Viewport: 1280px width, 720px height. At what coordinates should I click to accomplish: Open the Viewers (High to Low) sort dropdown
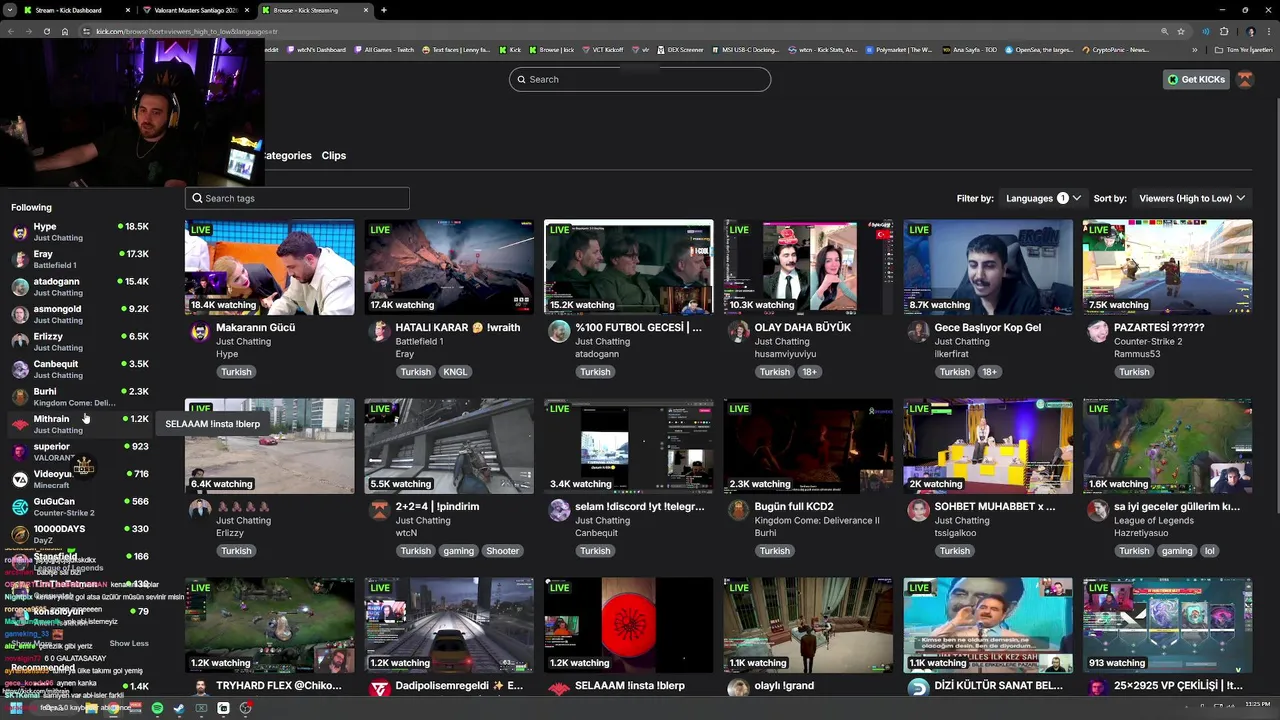coord(1192,198)
